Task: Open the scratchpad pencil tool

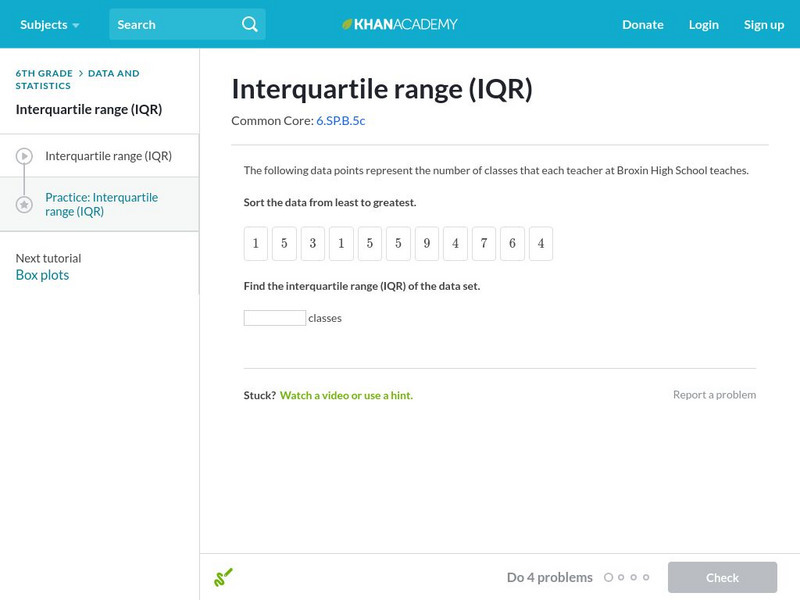Action: pyautogui.click(x=223, y=577)
